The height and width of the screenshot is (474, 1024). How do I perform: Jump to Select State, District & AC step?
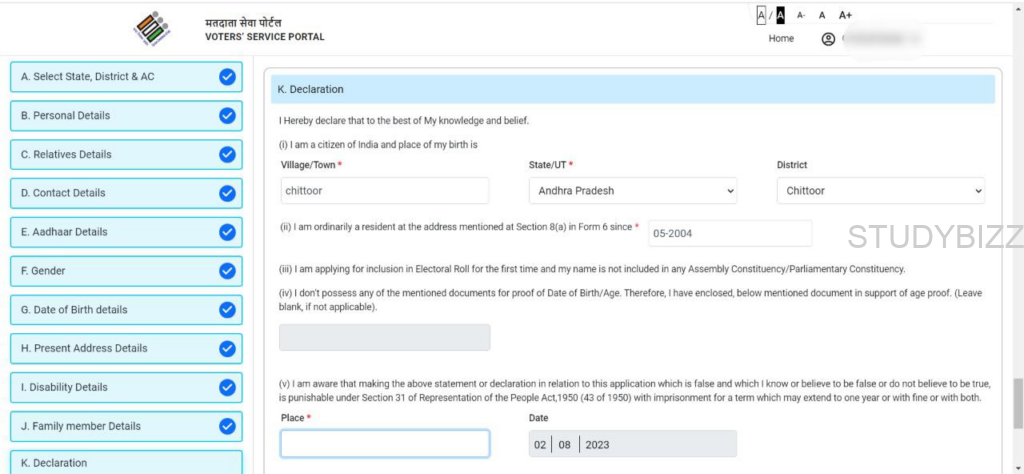click(x=110, y=77)
